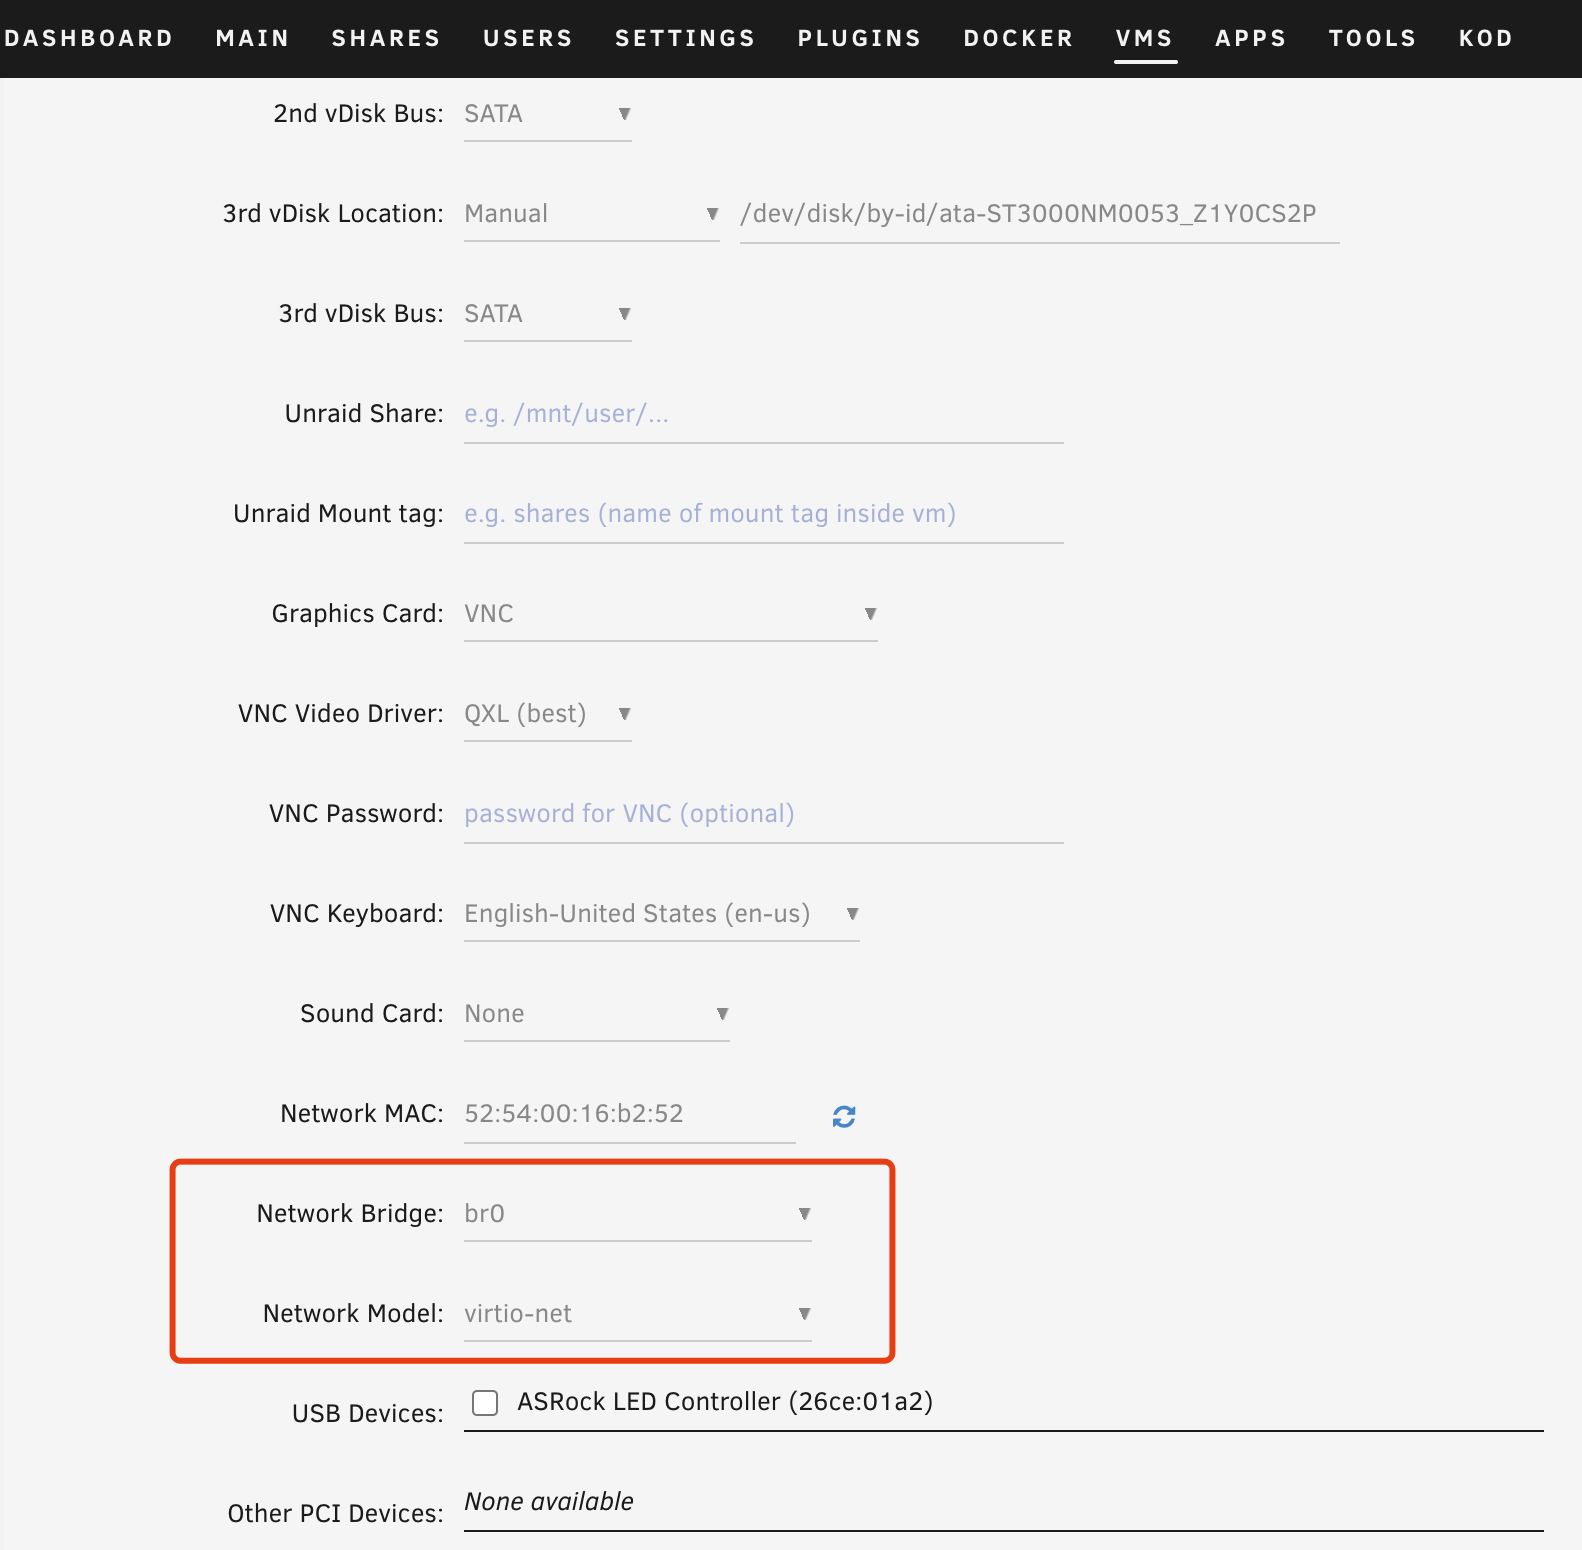
Task: Open the Shares tab
Action: point(386,38)
